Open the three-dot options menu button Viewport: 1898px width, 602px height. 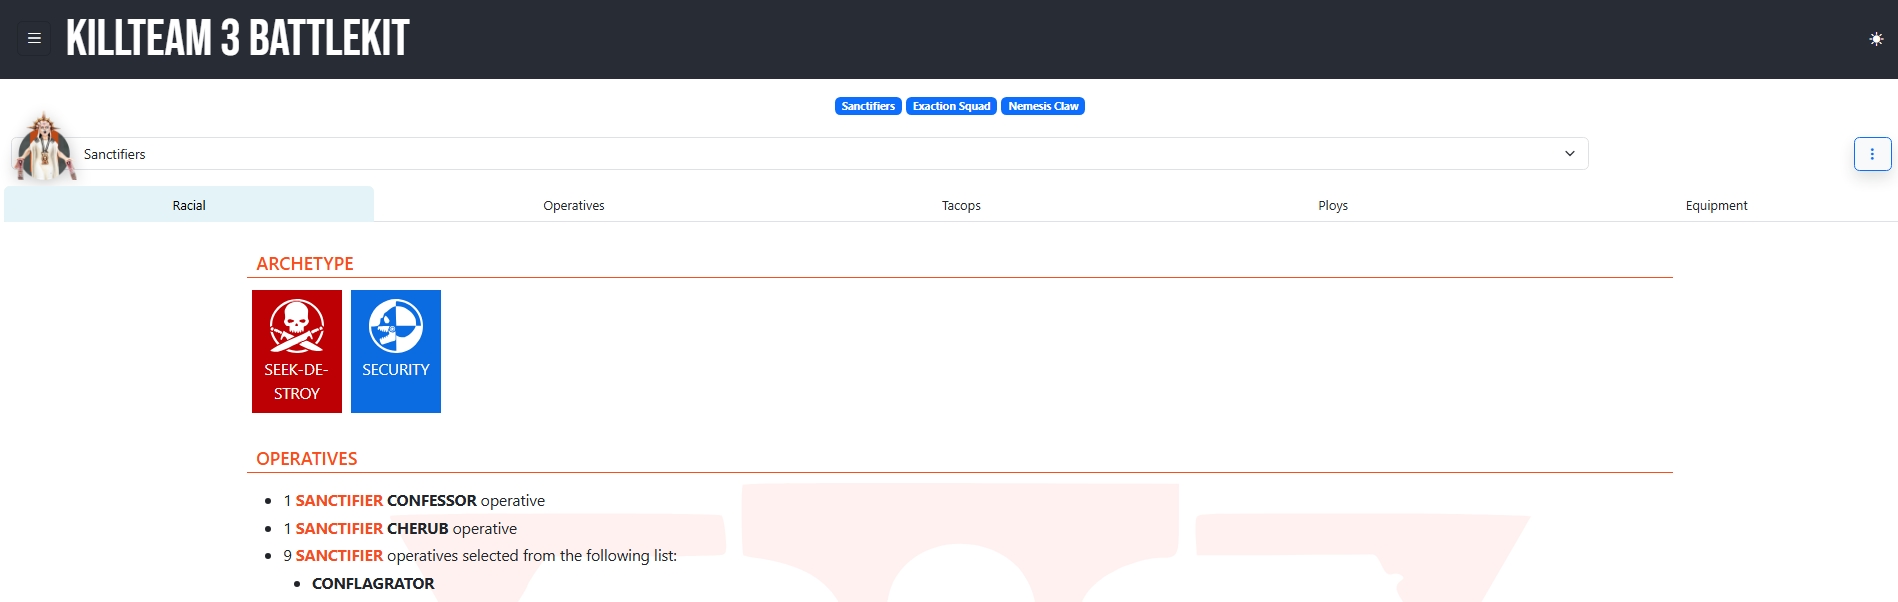click(1872, 154)
